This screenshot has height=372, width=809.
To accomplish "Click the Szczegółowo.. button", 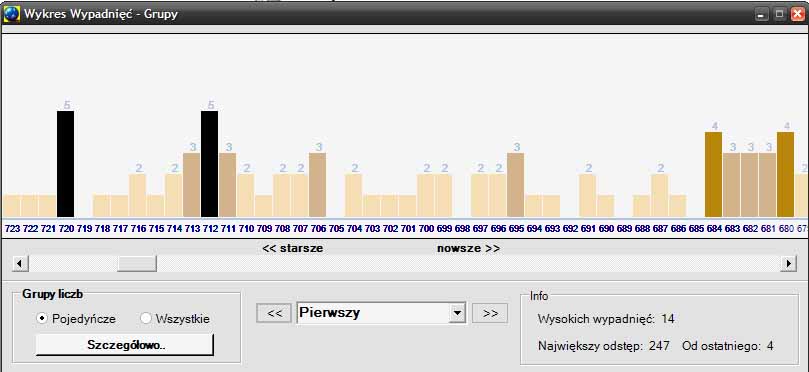I will 124,345.
